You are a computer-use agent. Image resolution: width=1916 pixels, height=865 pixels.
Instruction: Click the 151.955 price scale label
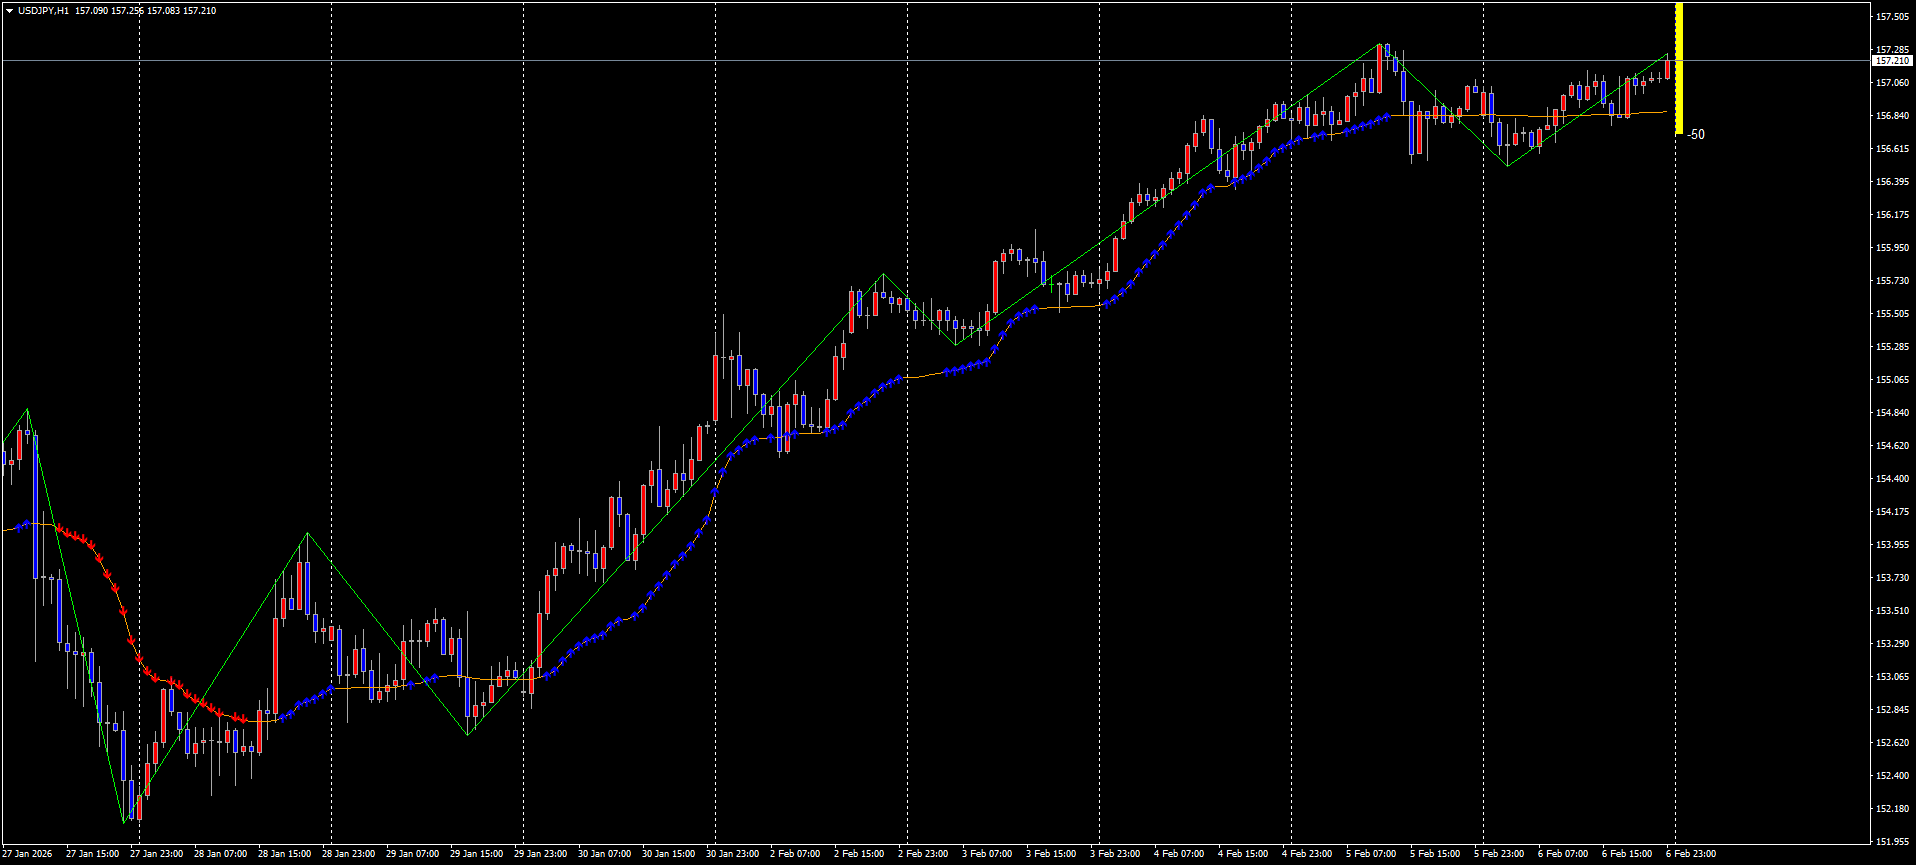pyautogui.click(x=1892, y=841)
